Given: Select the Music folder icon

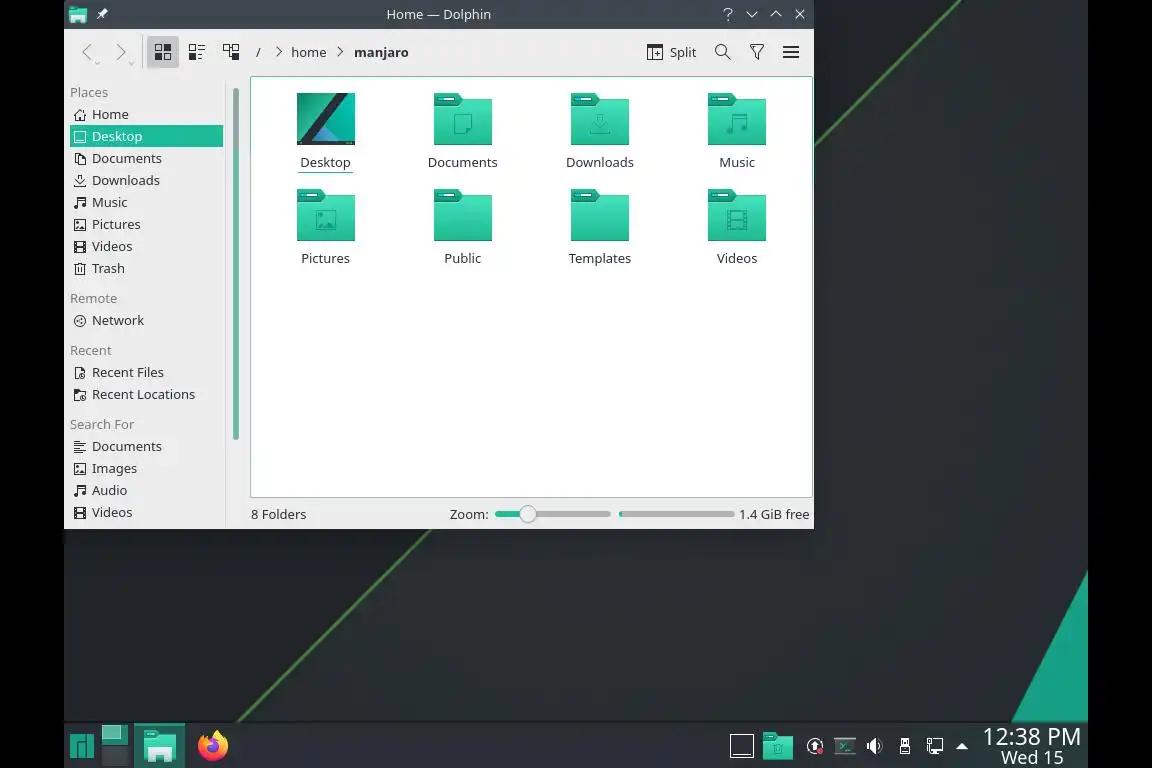Looking at the screenshot, I should tap(737, 119).
